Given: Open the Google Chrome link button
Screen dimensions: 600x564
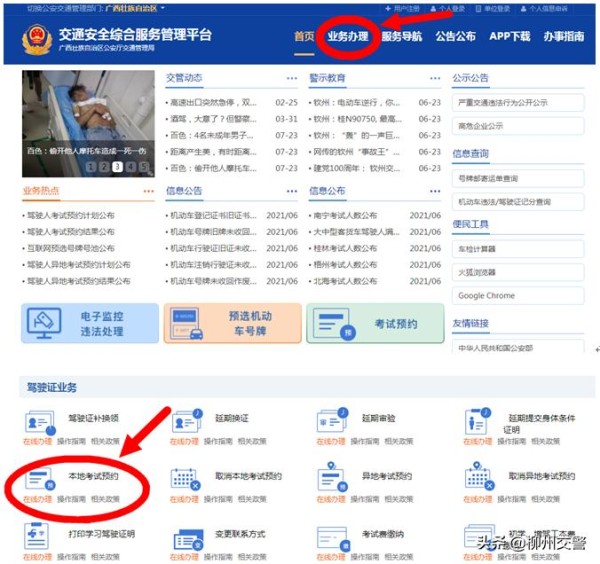Looking at the screenshot, I should (x=518, y=295).
